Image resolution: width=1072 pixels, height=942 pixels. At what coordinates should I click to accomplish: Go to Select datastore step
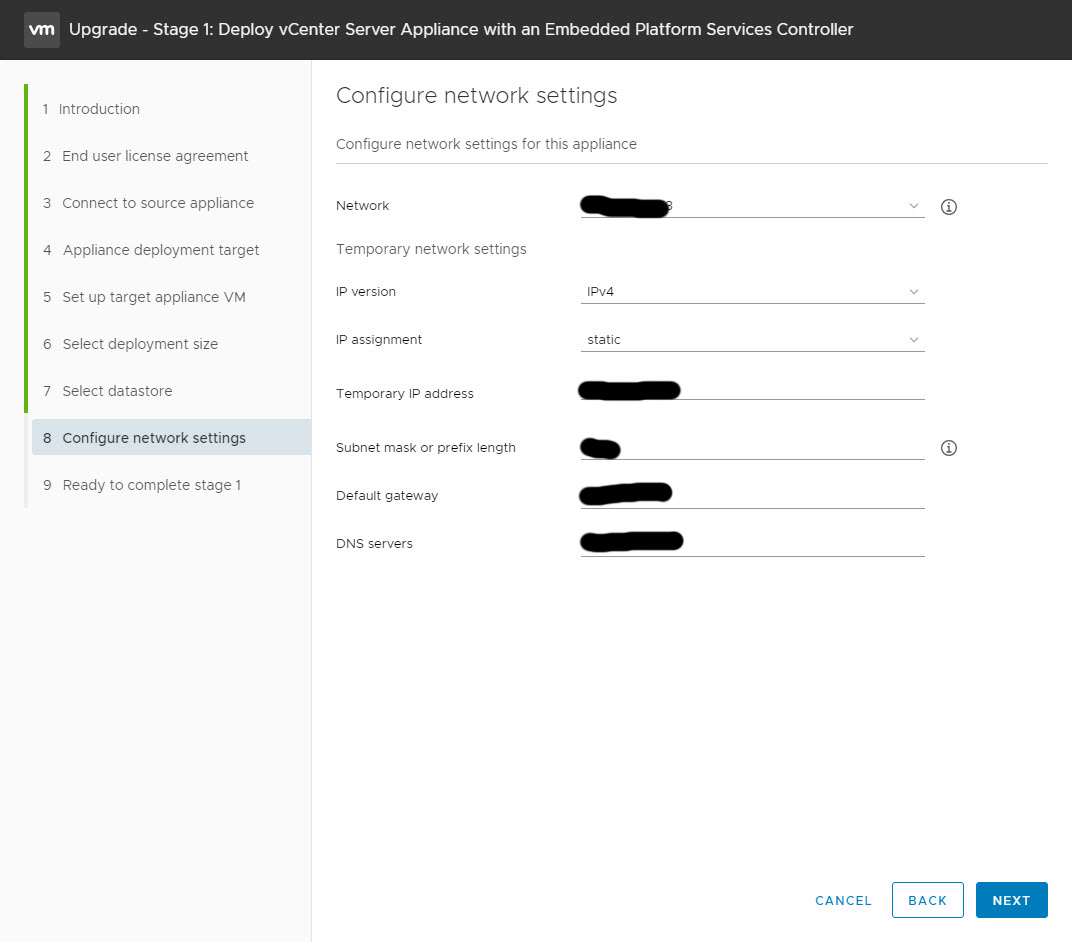click(107, 391)
